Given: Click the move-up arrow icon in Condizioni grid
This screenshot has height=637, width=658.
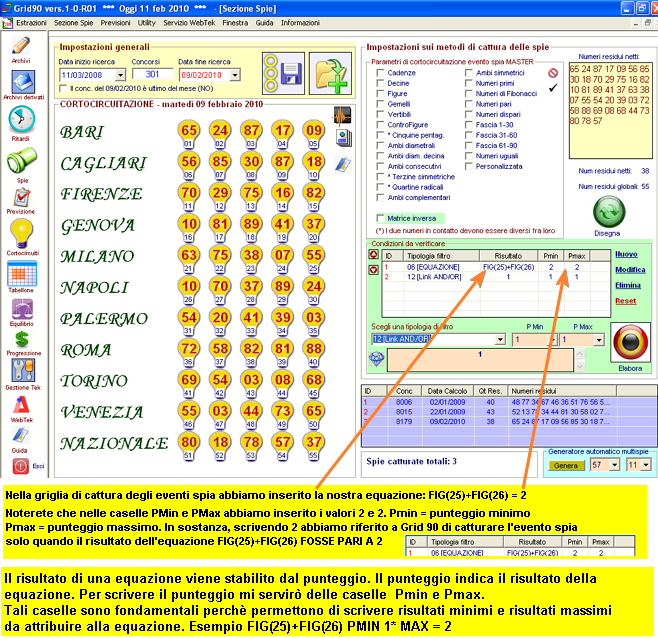Looking at the screenshot, I should coord(373,255).
